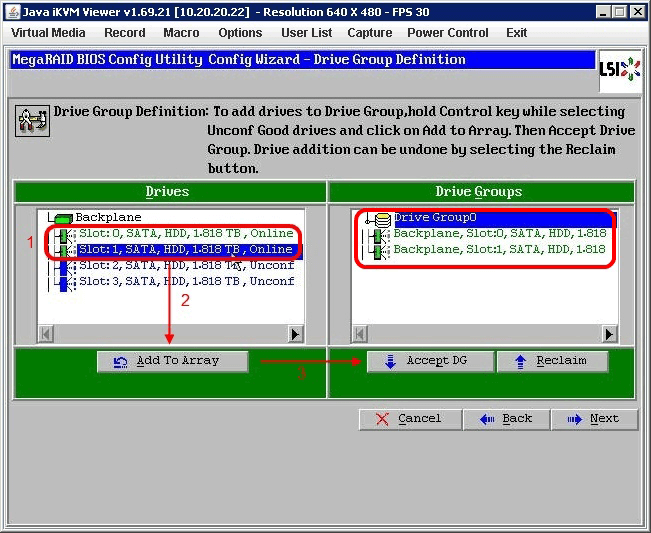Select Slot 2 Unconf drive entry
651x533 pixels.
point(185,265)
